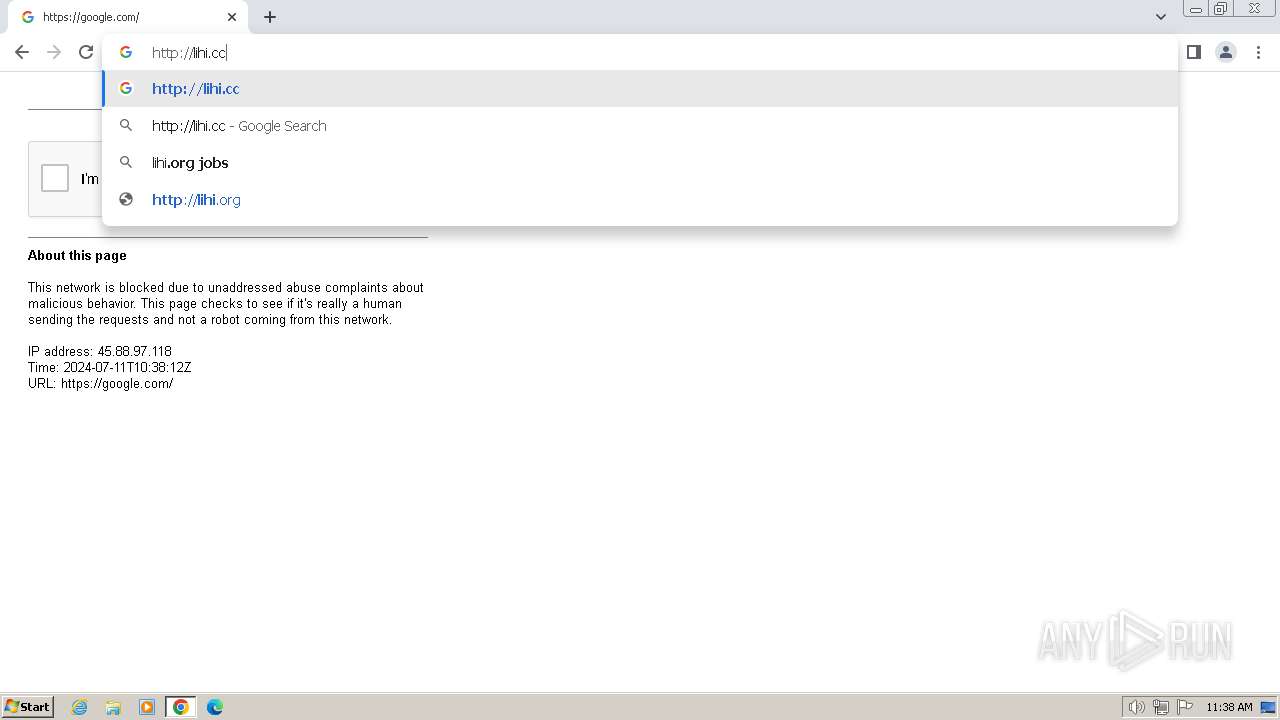Viewport: 1280px width, 720px height.
Task: Click the Show desktop button in tray
Action: [x=1268, y=707]
